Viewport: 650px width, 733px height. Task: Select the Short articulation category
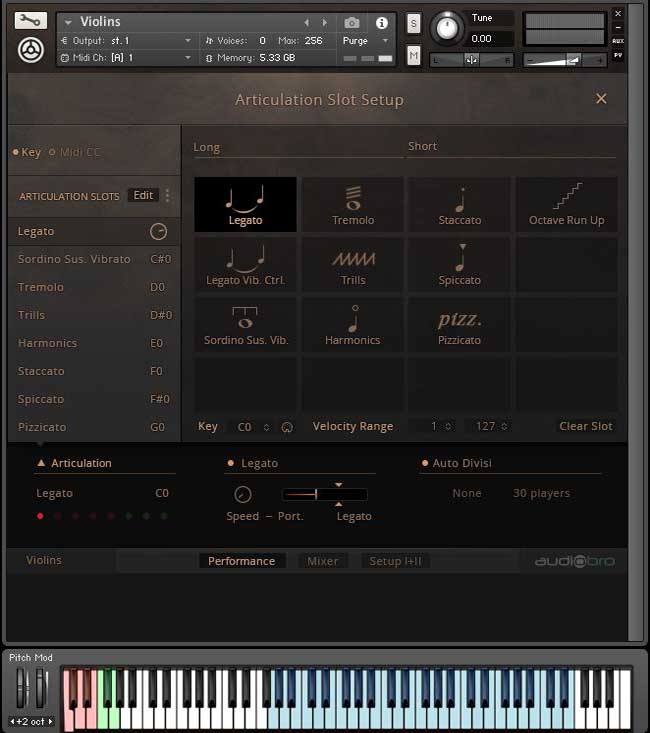423,146
